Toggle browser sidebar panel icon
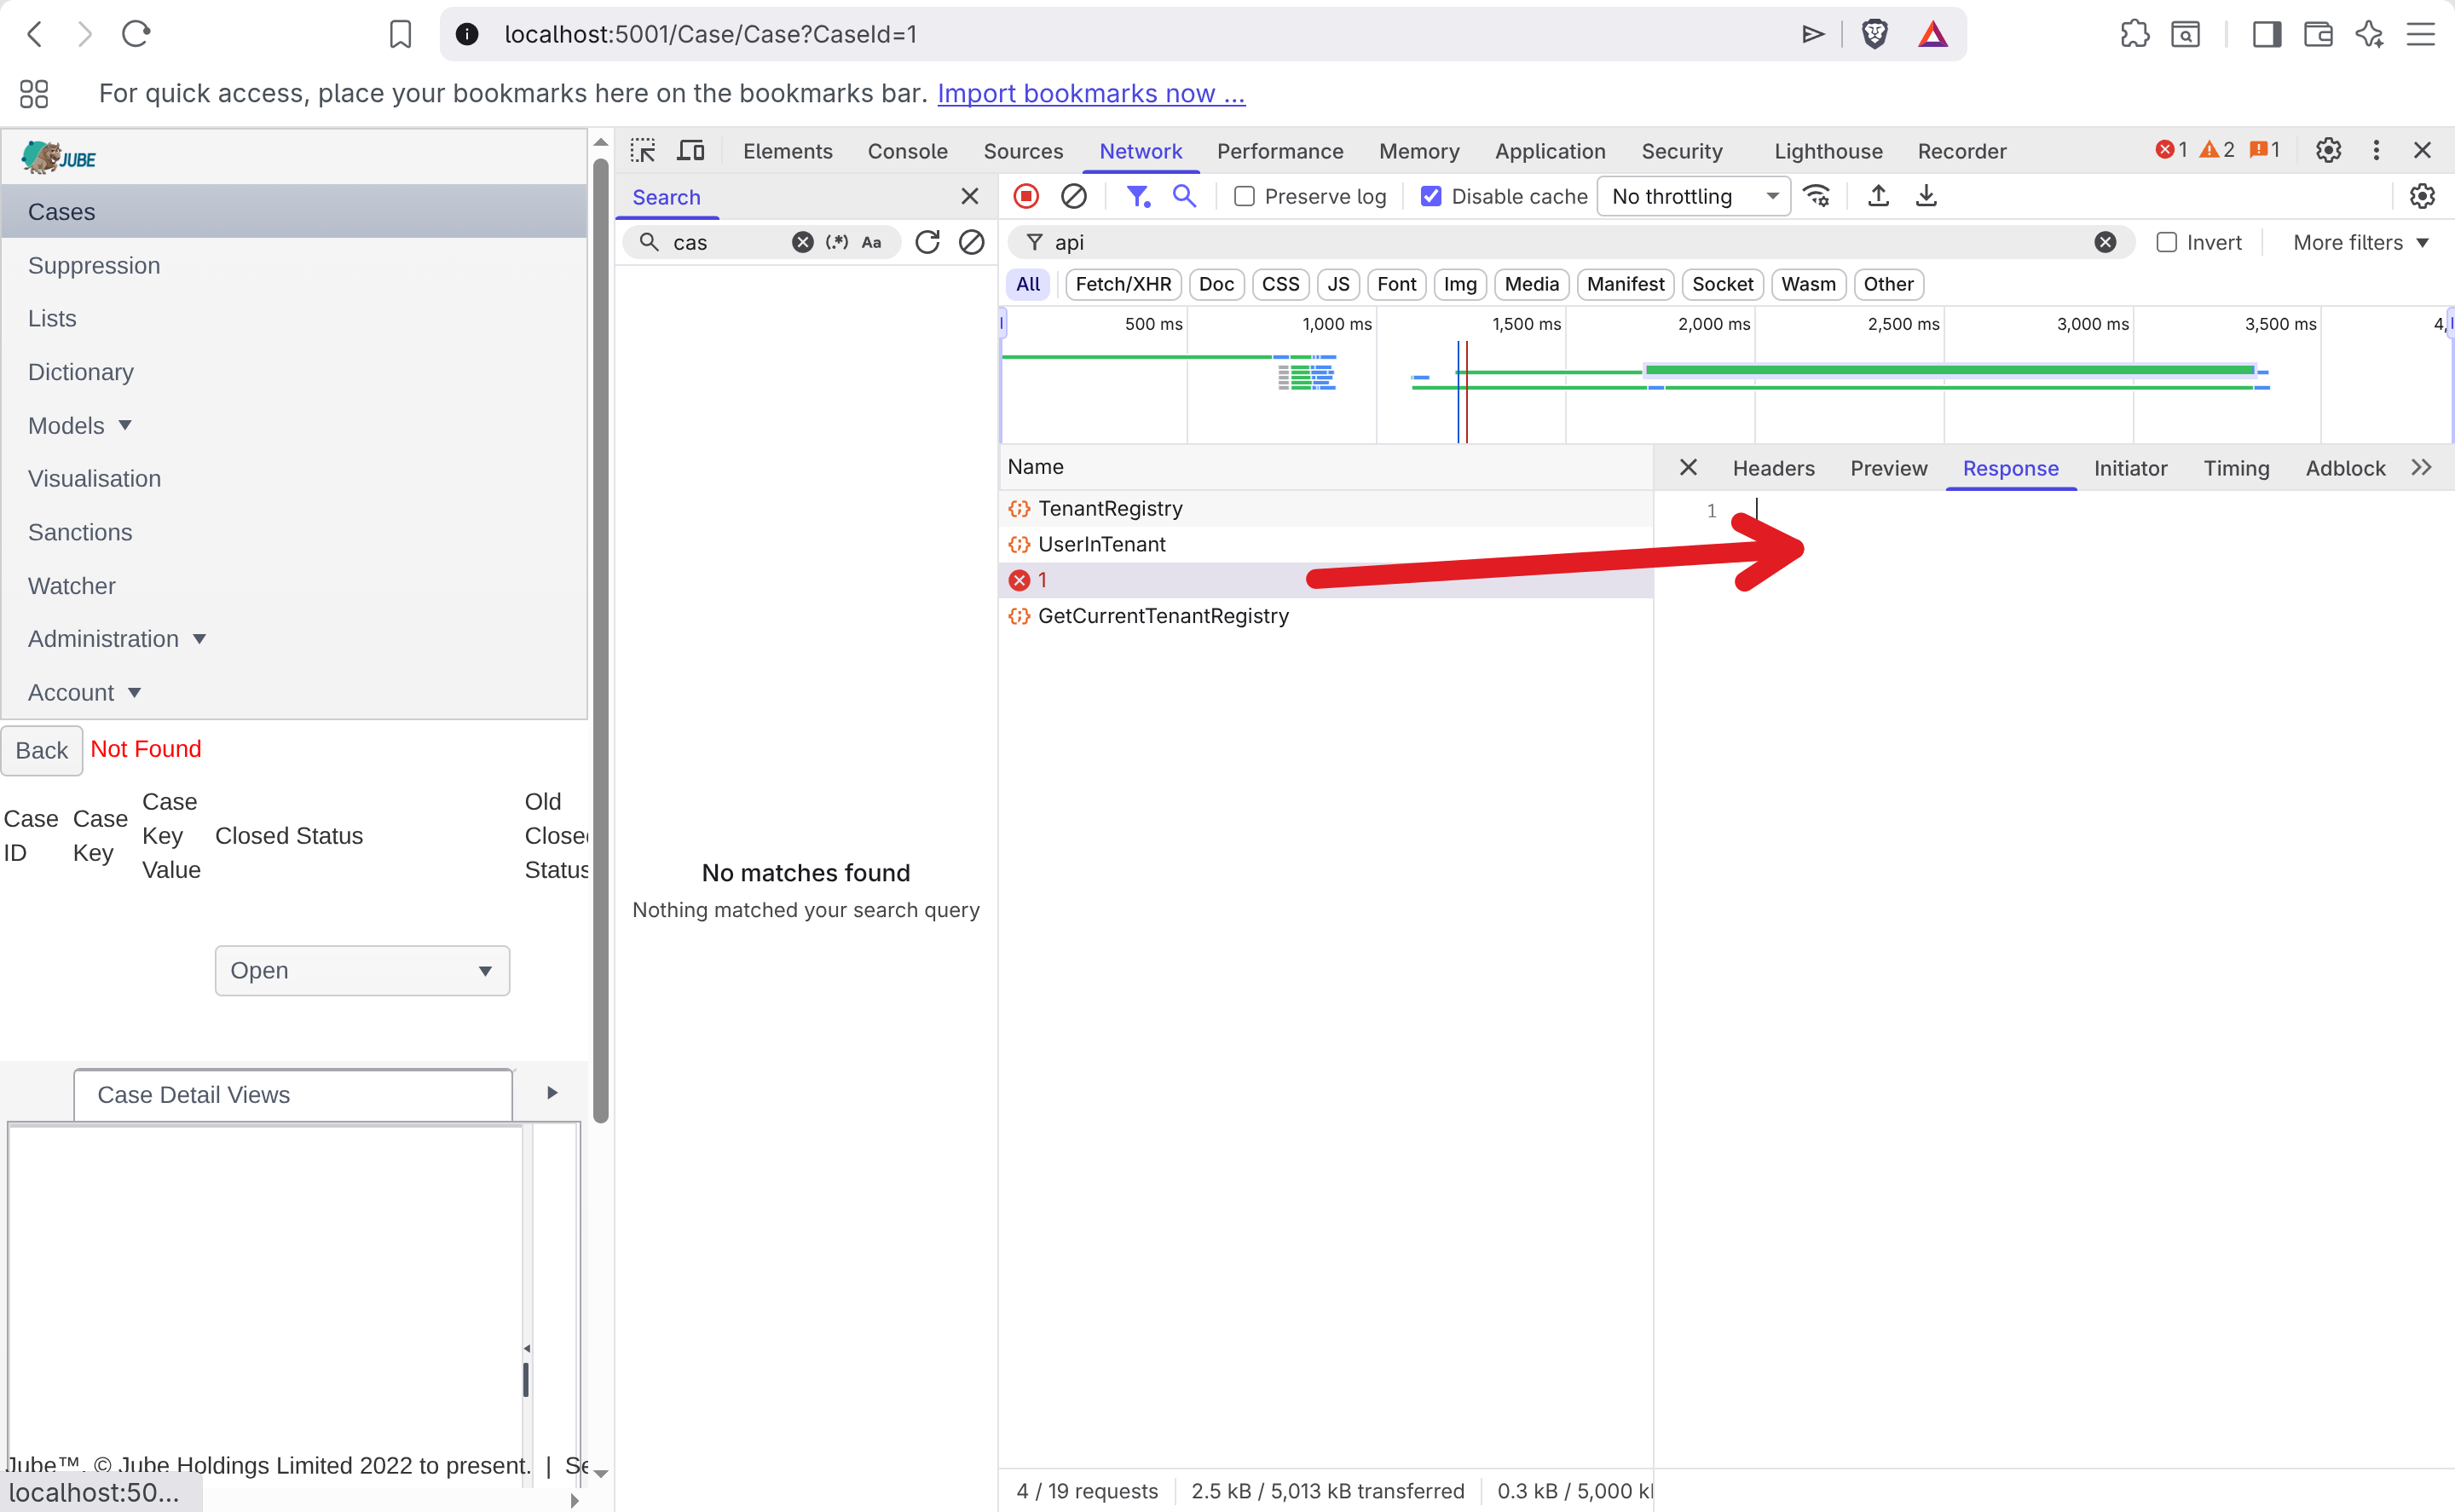 click(x=2266, y=34)
